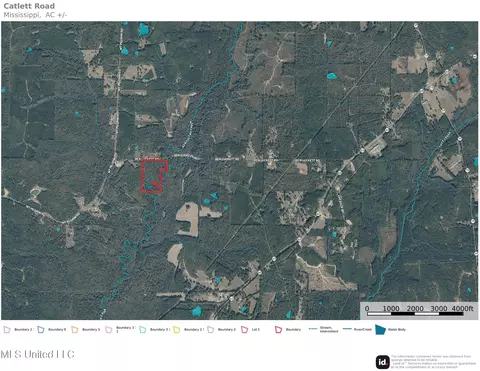Click the 'MLS United LLC' text
The width and height of the screenshot is (480, 371).
point(37,354)
